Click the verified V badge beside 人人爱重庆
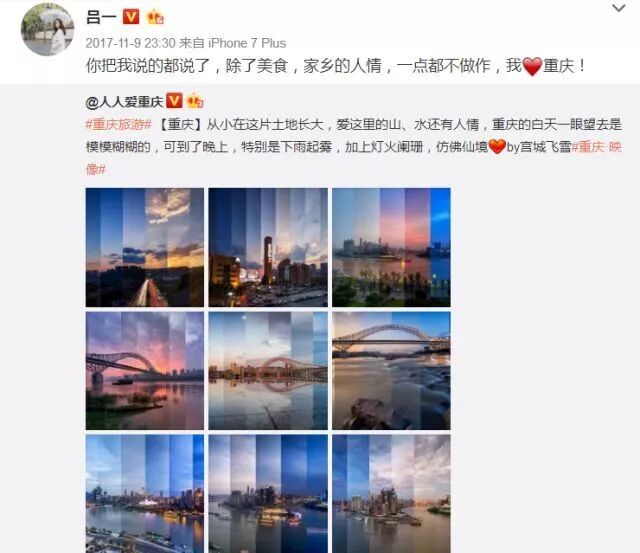The image size is (640, 553). [174, 100]
